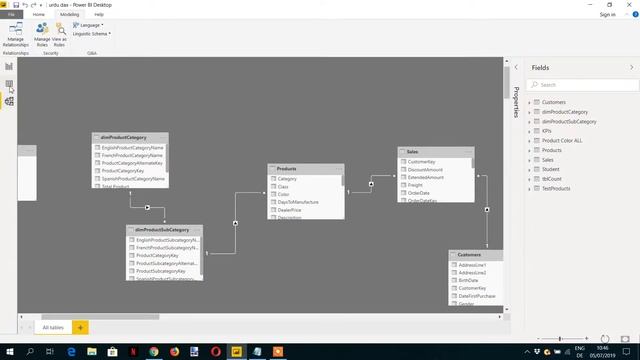Save the file via the quick-access save icon

[x=16, y=5]
